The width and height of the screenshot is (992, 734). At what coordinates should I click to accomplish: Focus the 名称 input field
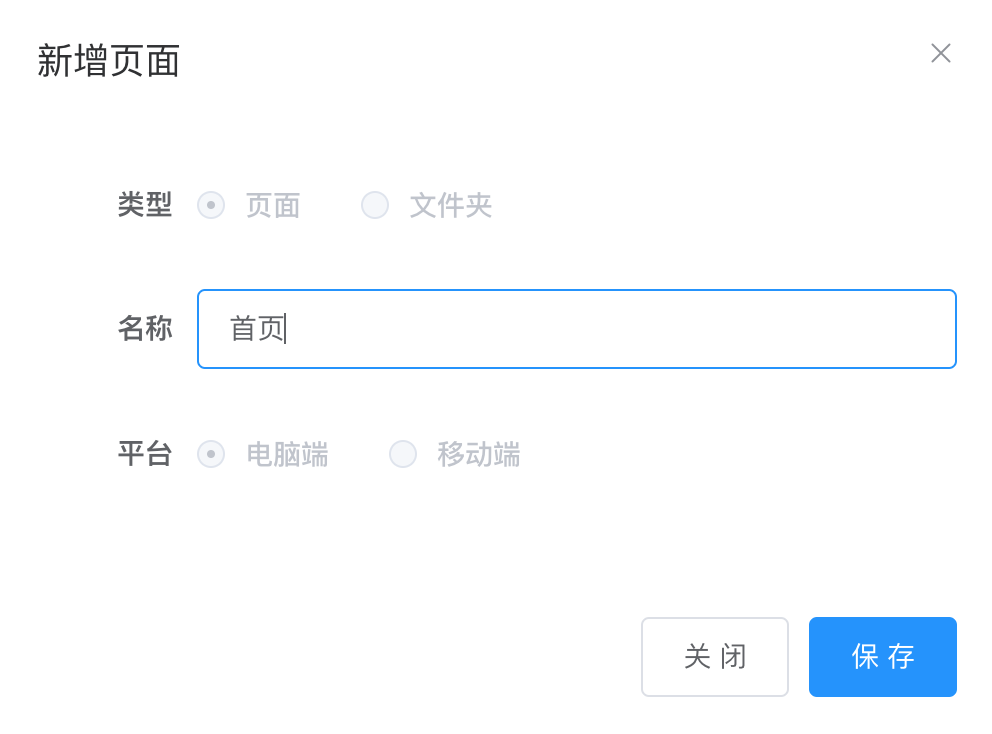(x=576, y=328)
